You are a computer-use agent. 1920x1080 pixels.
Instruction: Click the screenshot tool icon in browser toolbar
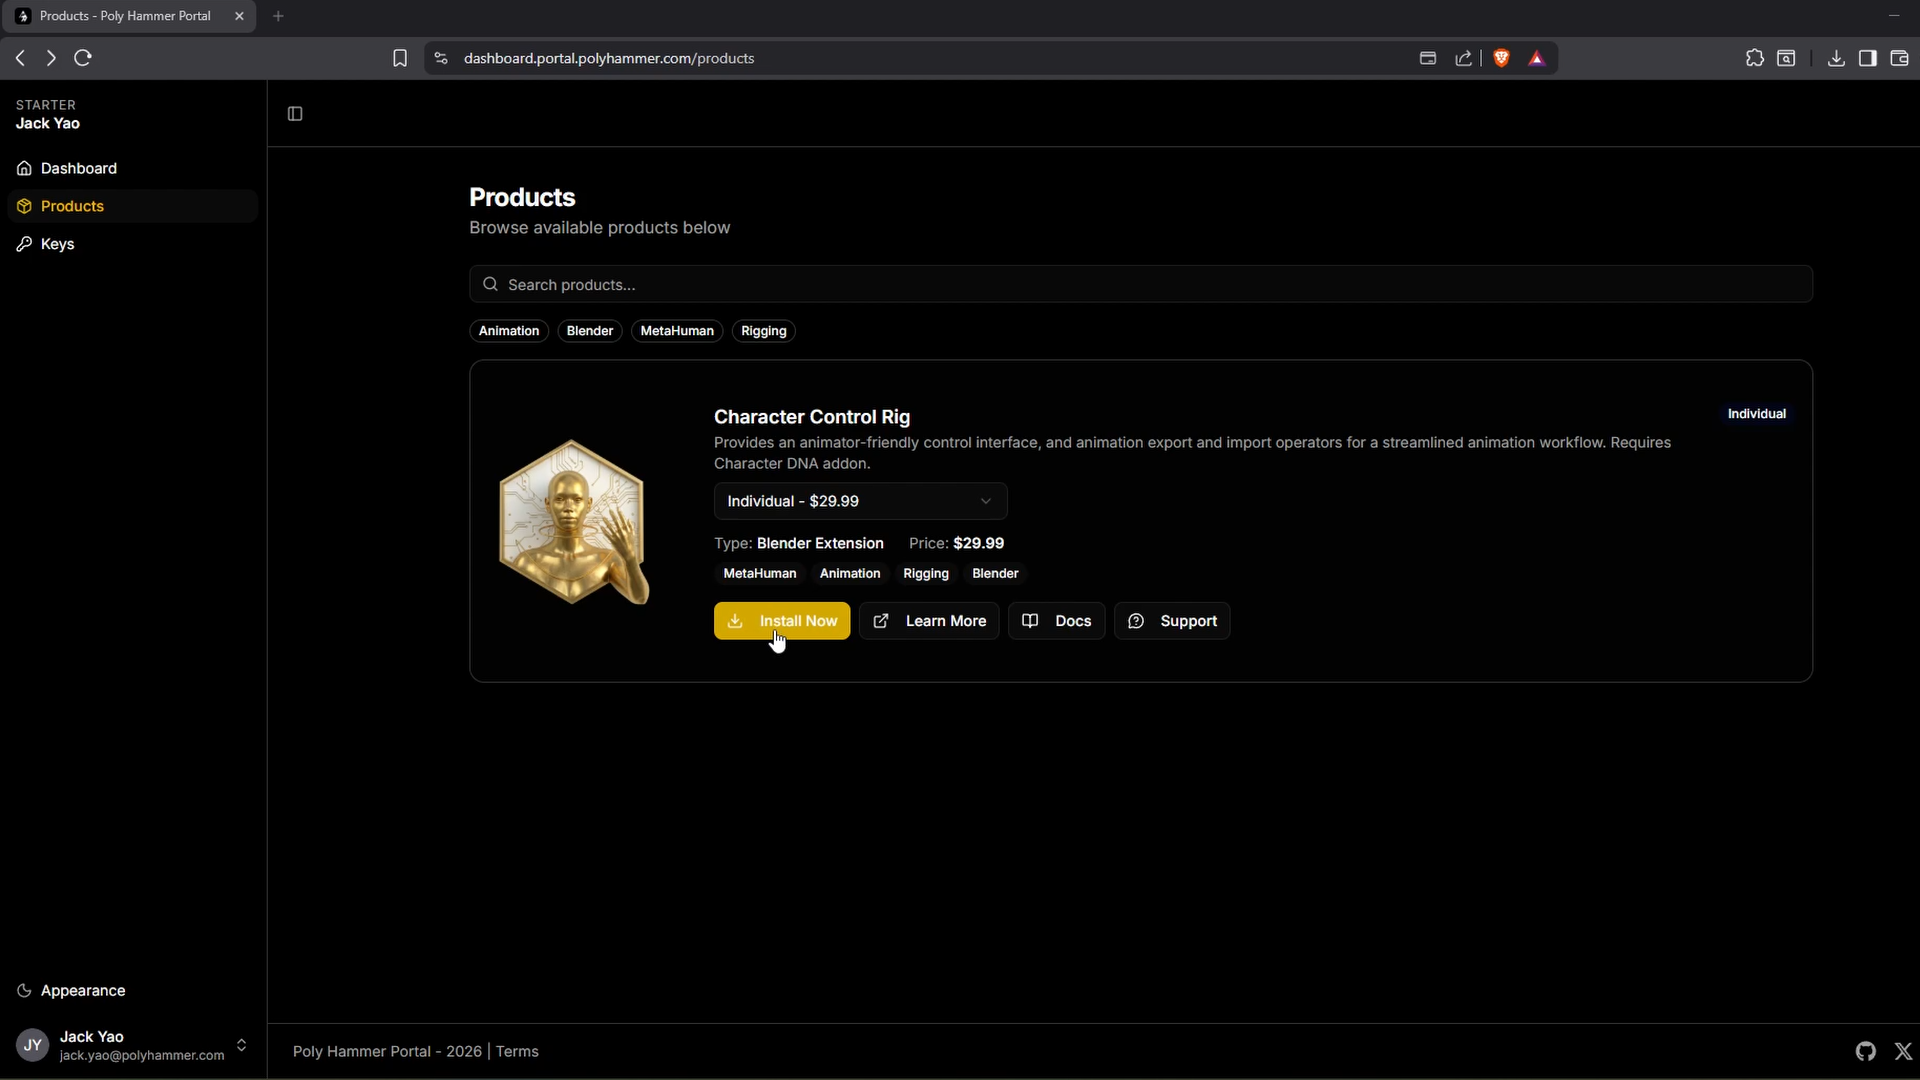[x=1786, y=58]
